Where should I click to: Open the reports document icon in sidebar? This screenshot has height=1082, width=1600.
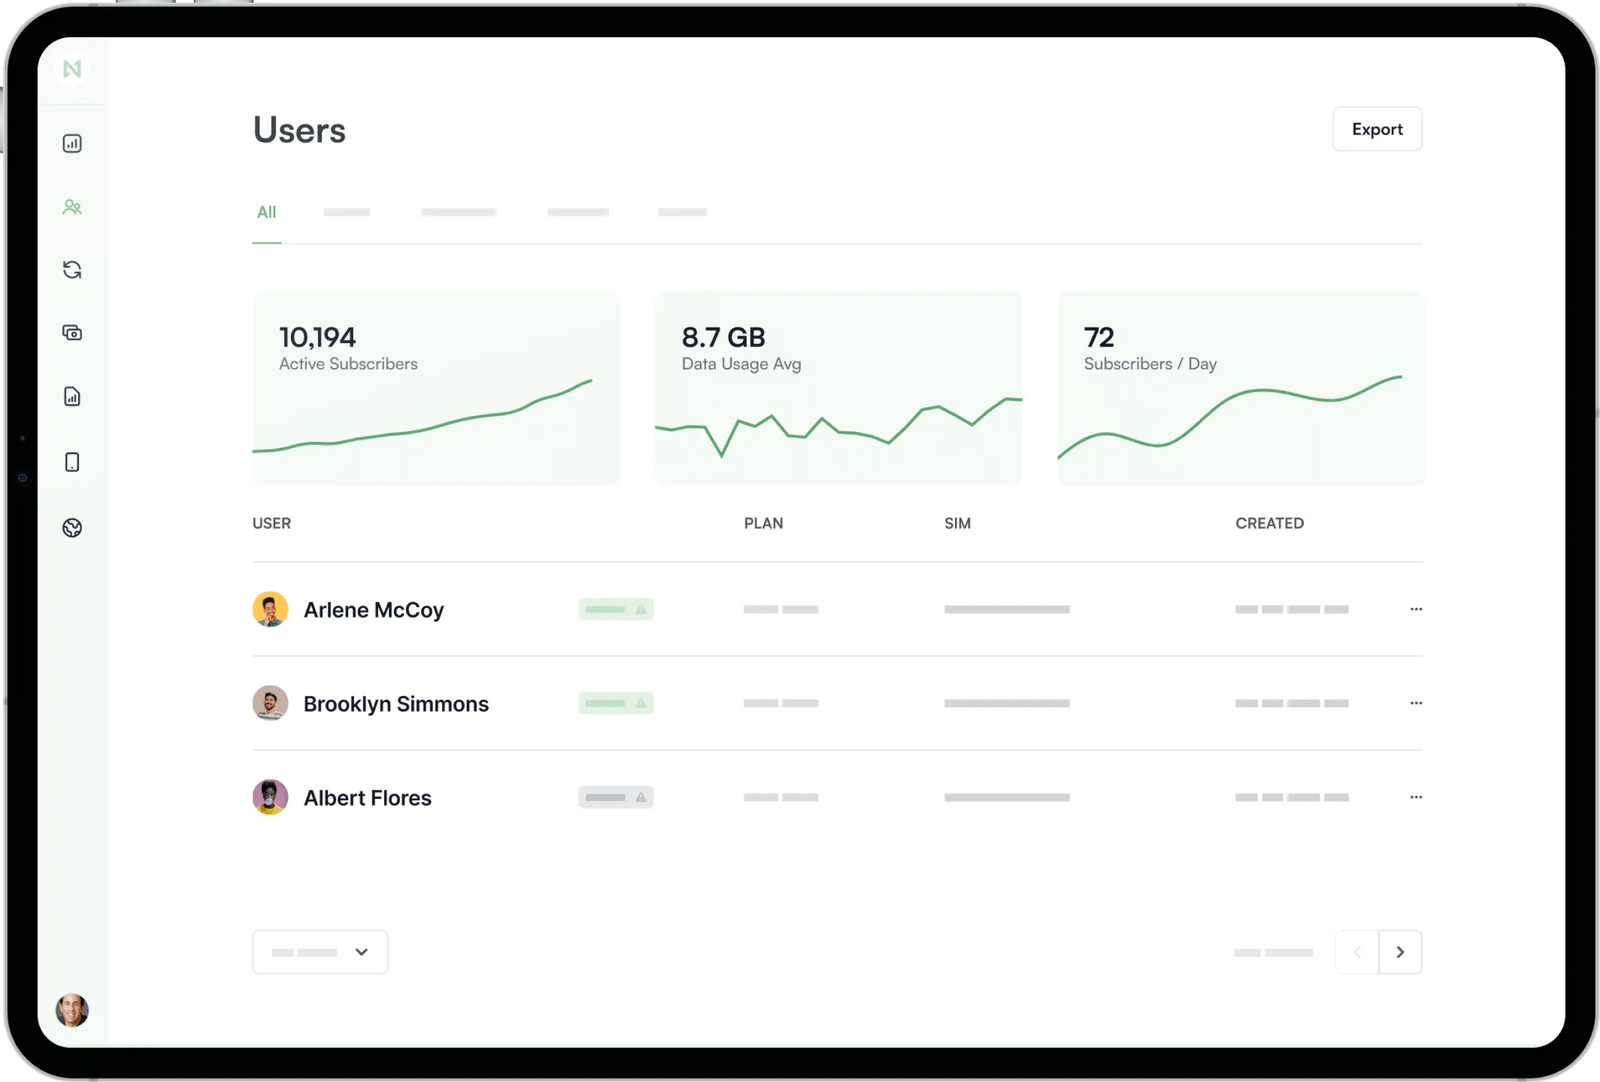(x=72, y=397)
